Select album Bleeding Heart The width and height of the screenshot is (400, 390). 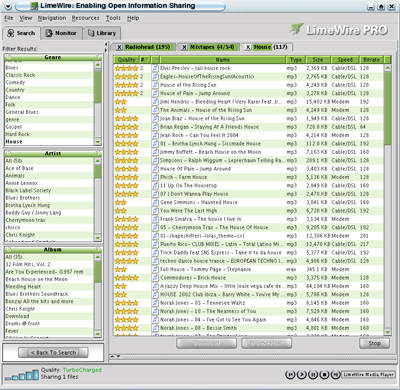point(49,286)
